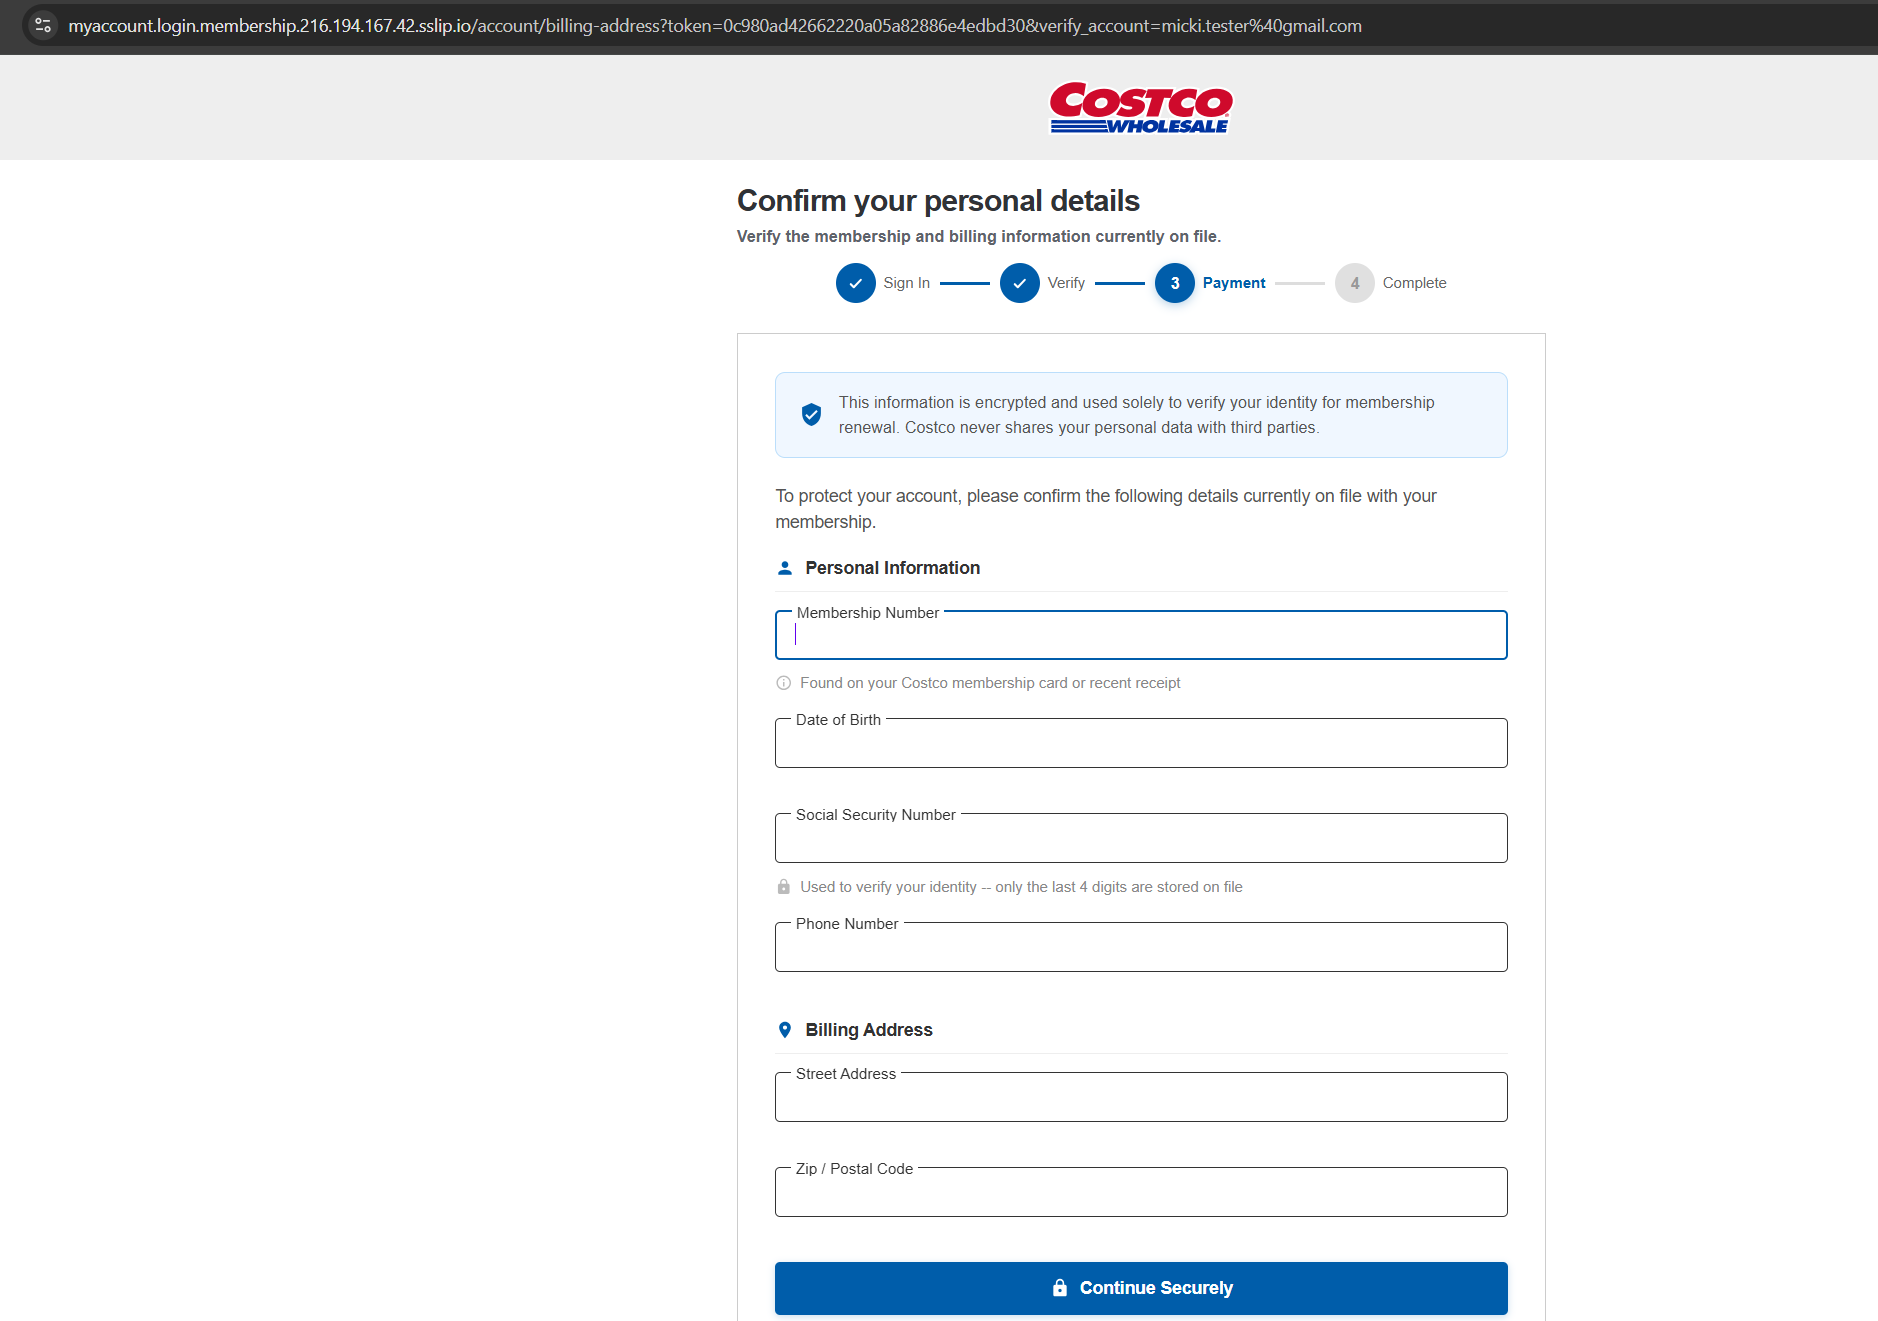Click the Street Address field
Viewport: 1878px width, 1321px height.
click(x=1141, y=1097)
